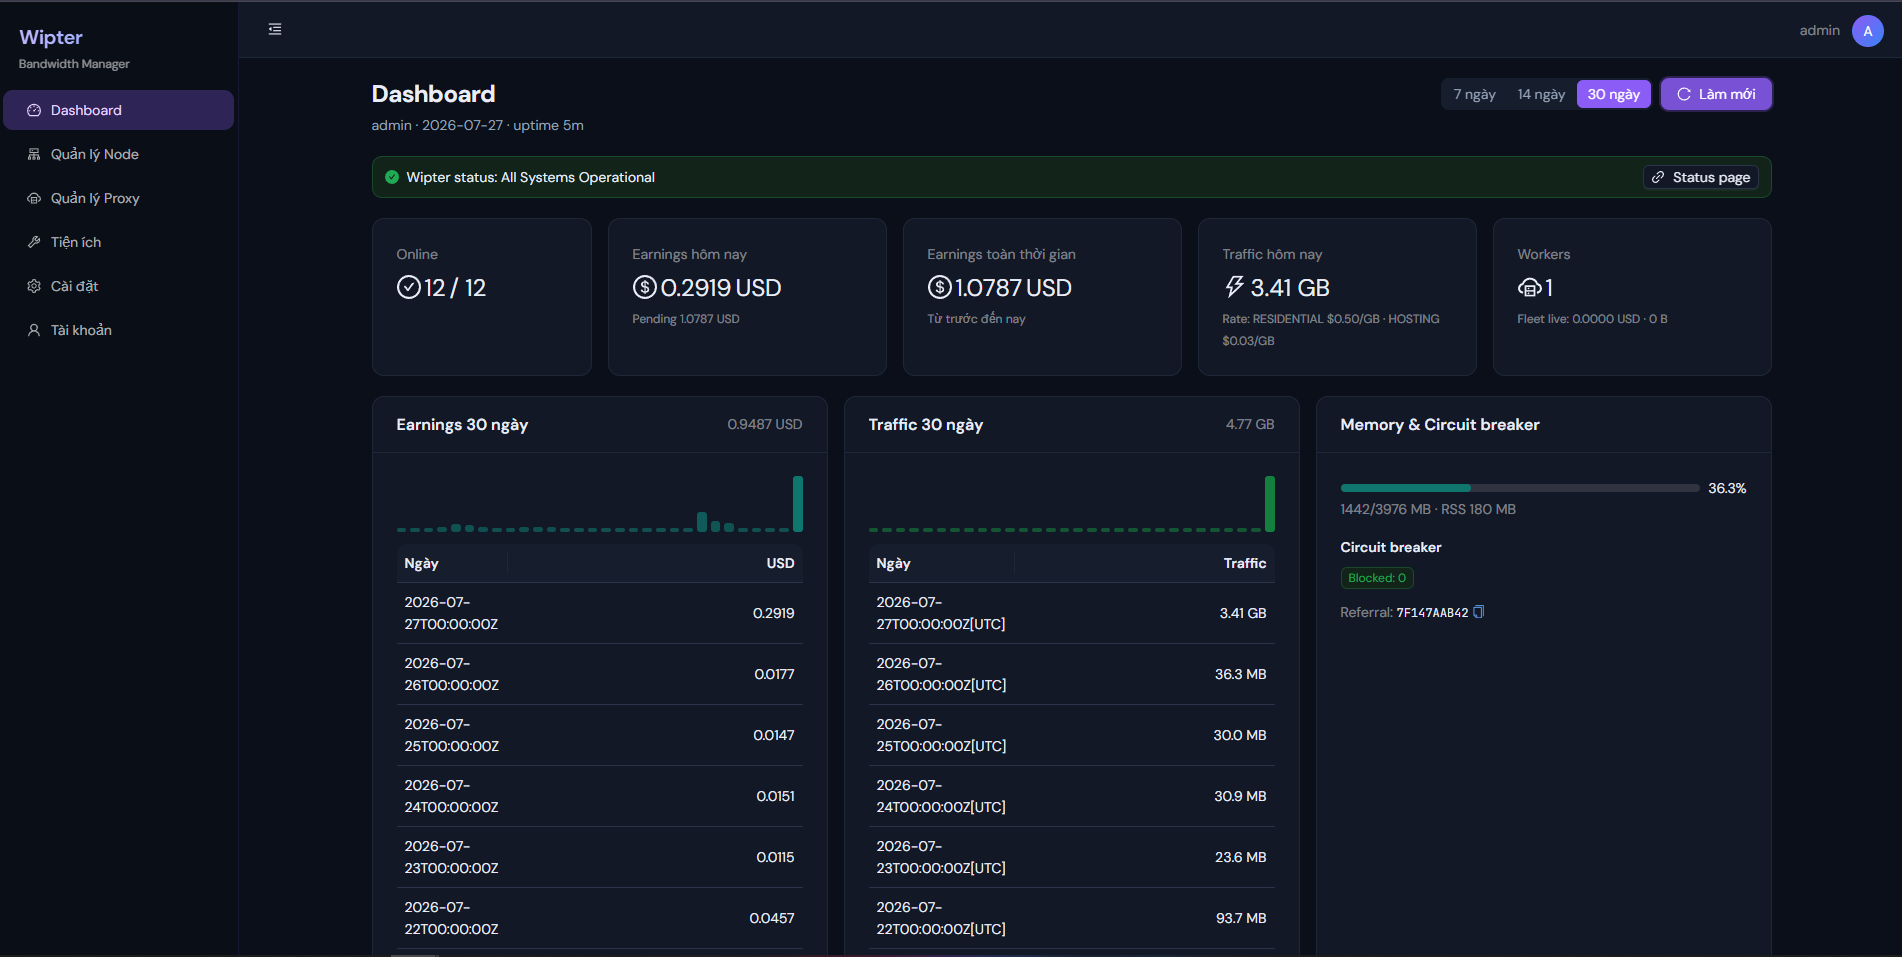This screenshot has height=957, width=1902.
Task: Click the dollar icon in Earnings hôm nay
Action: pos(644,287)
